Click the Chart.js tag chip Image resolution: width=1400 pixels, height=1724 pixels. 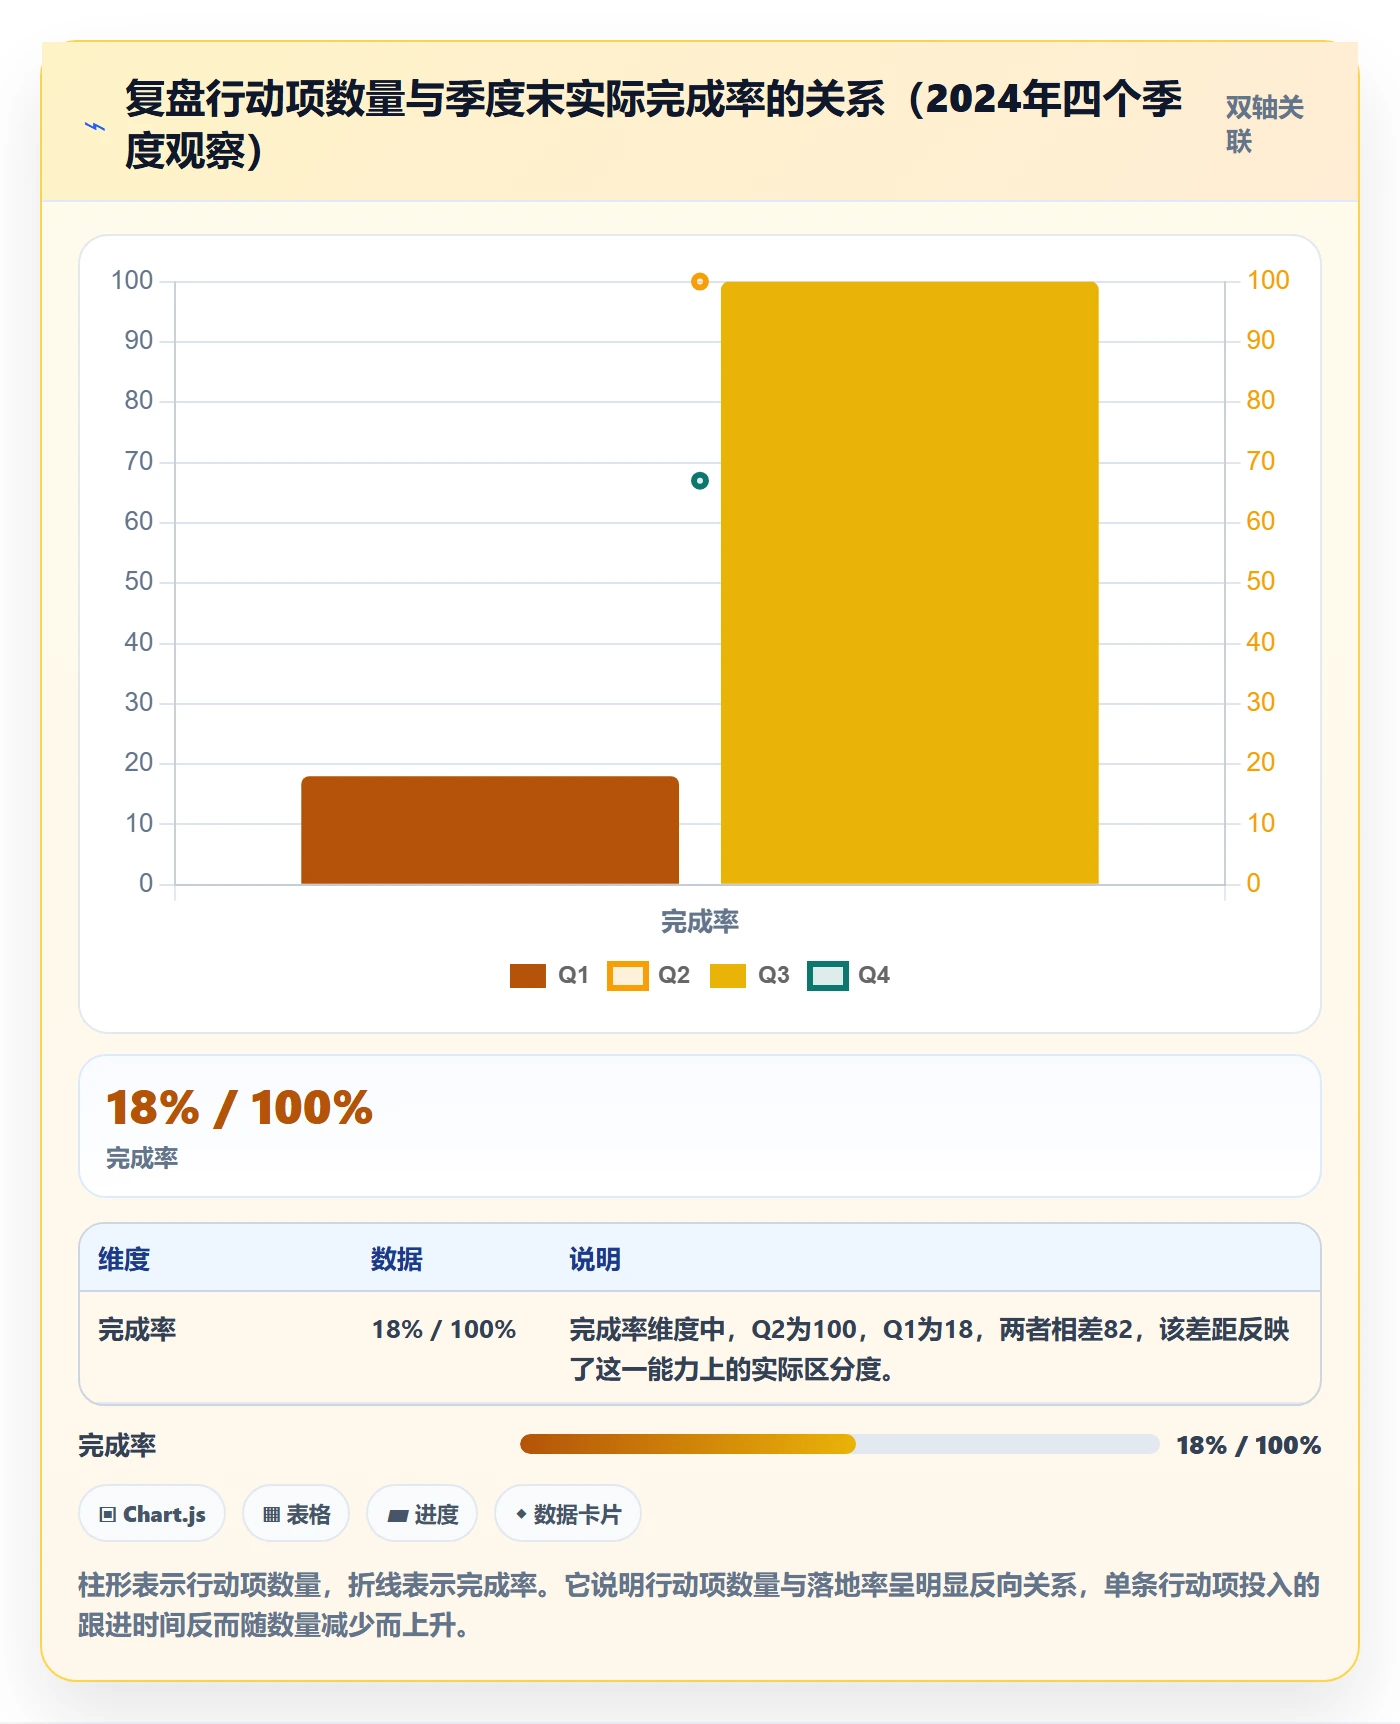click(x=152, y=1514)
